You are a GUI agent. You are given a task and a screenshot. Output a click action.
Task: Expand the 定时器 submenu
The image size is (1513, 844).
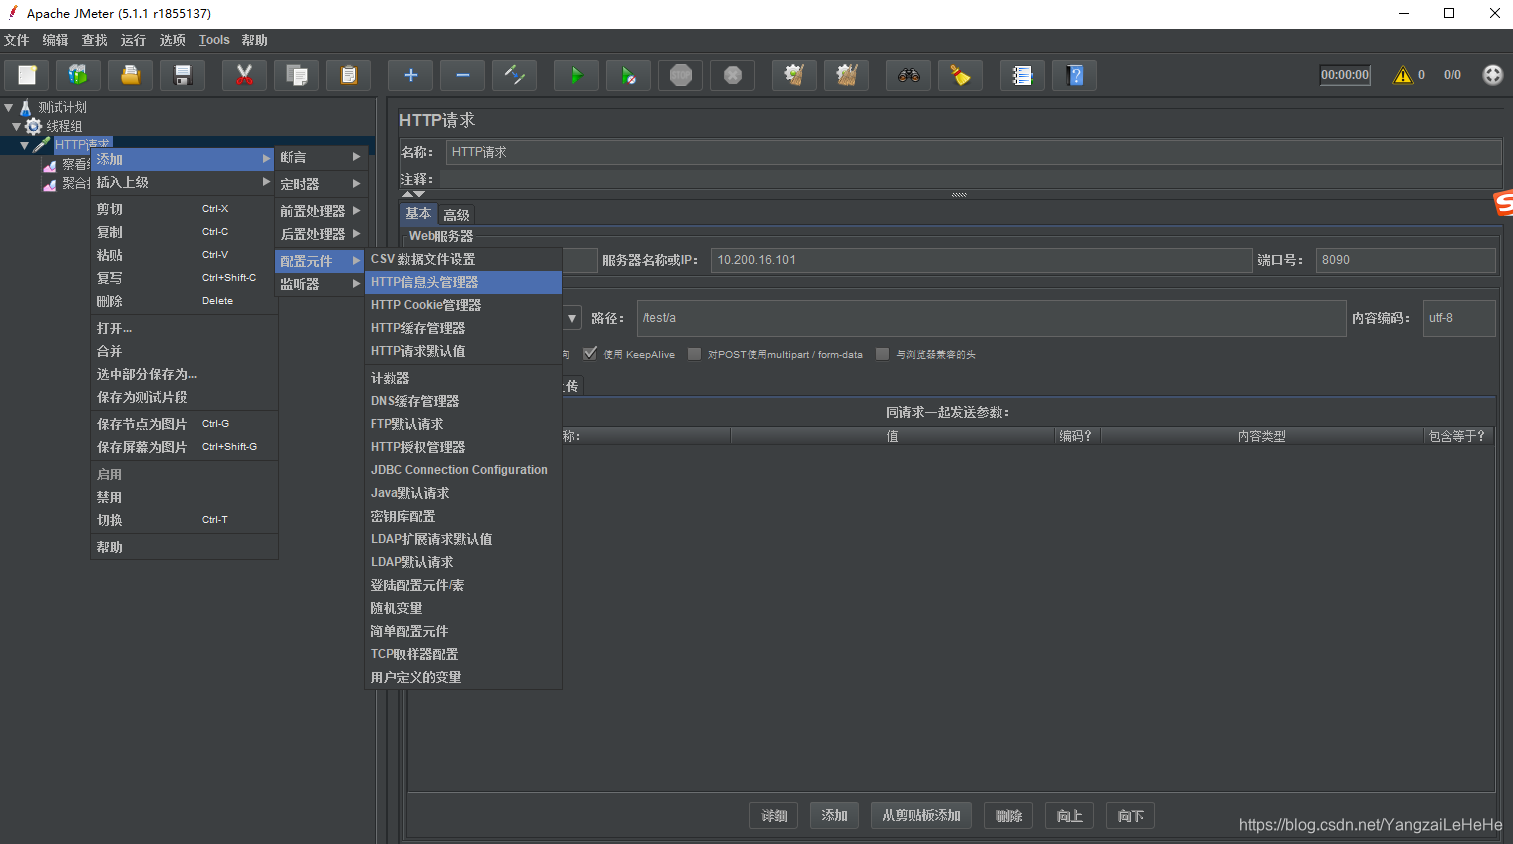pyautogui.click(x=321, y=184)
